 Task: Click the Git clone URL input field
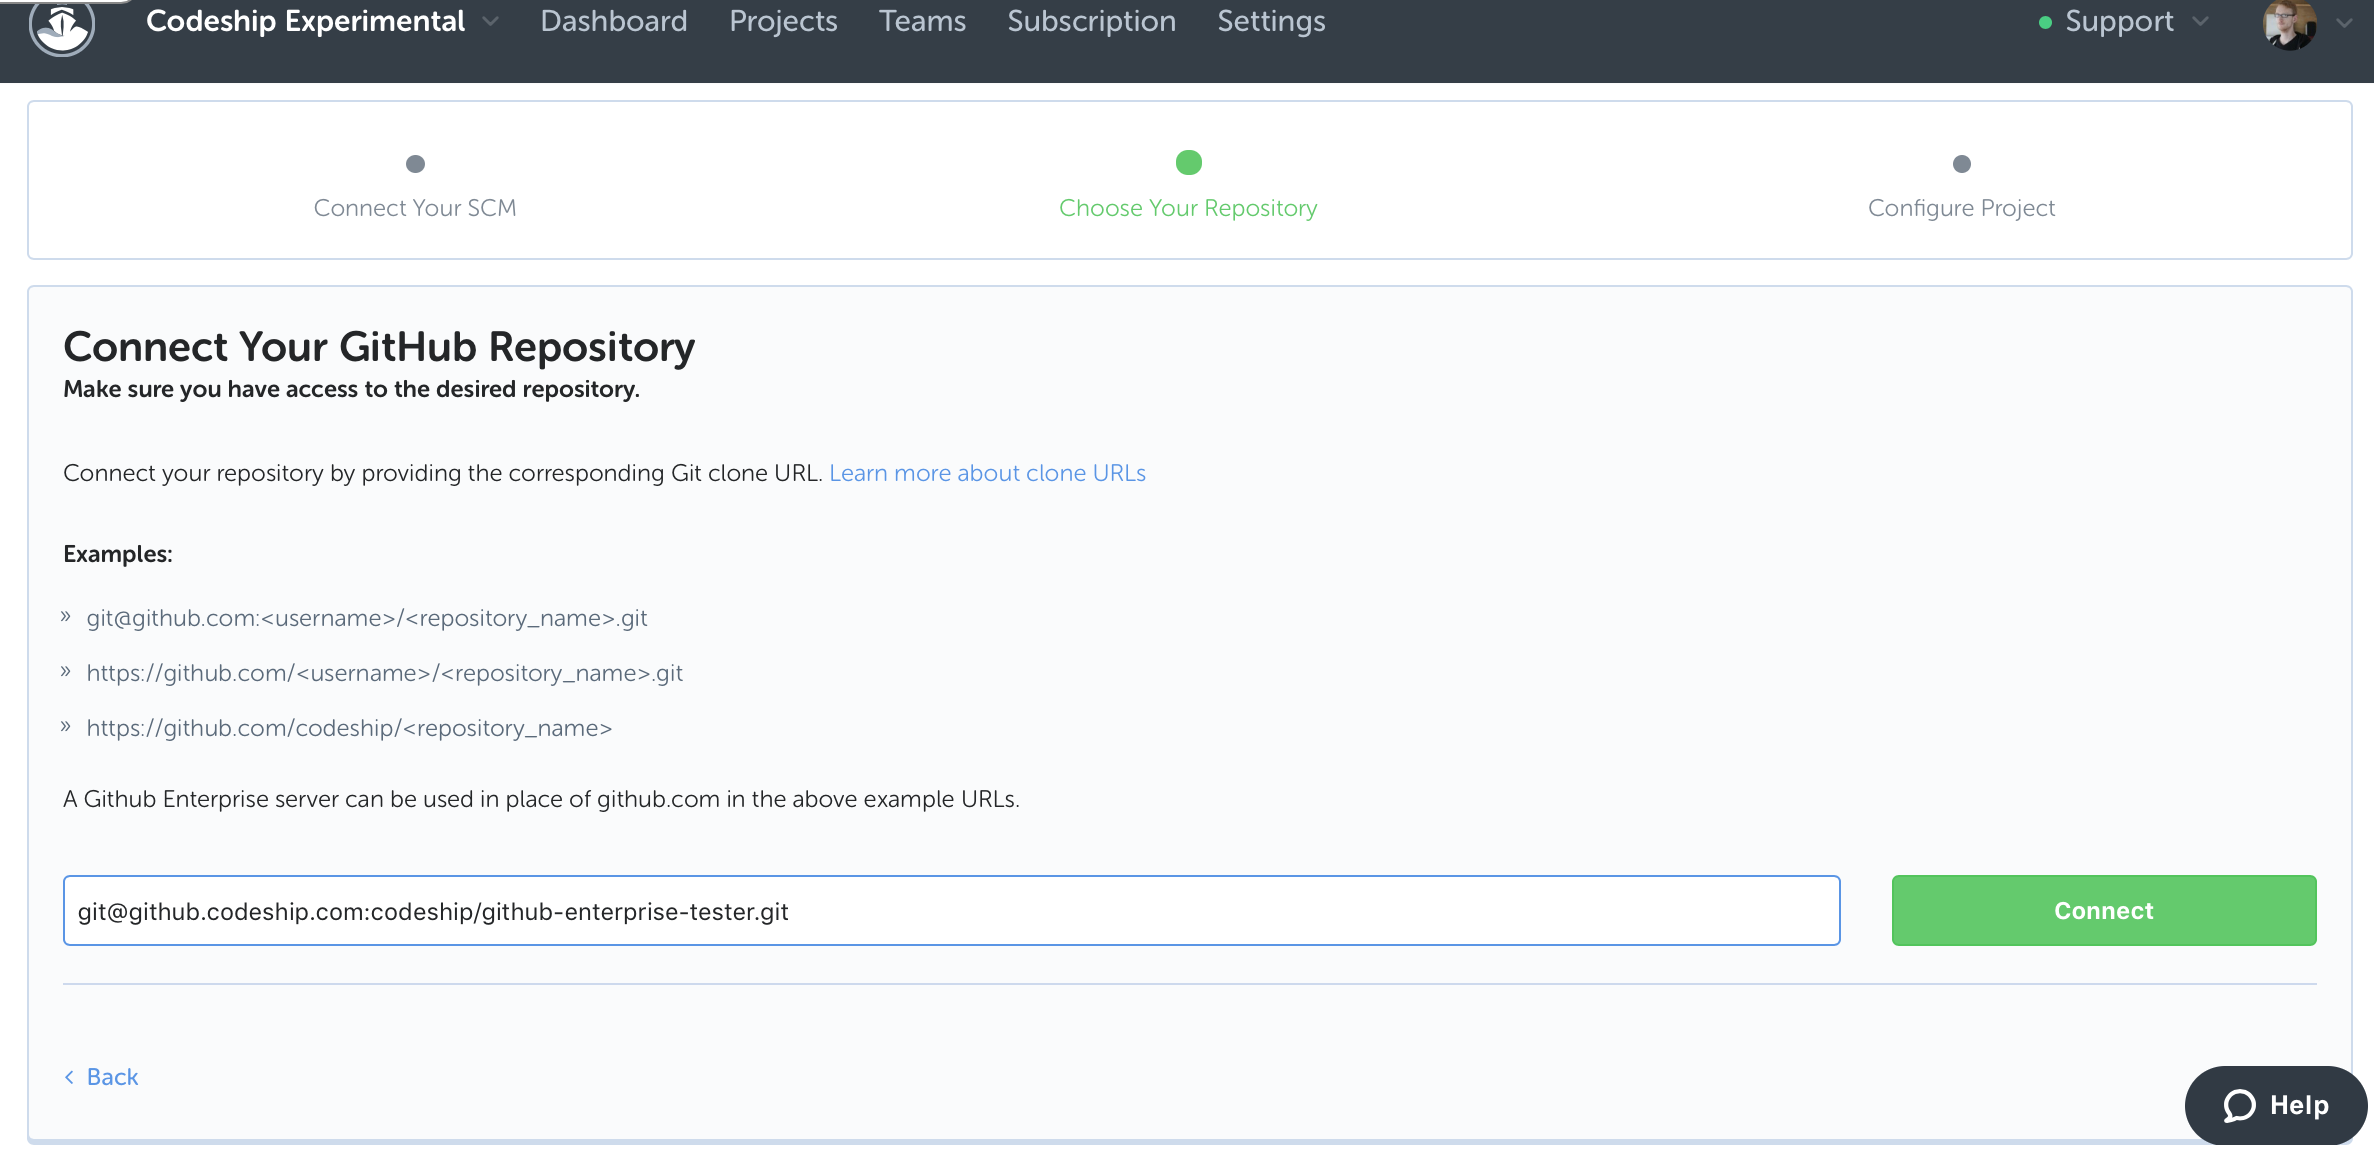(x=952, y=911)
